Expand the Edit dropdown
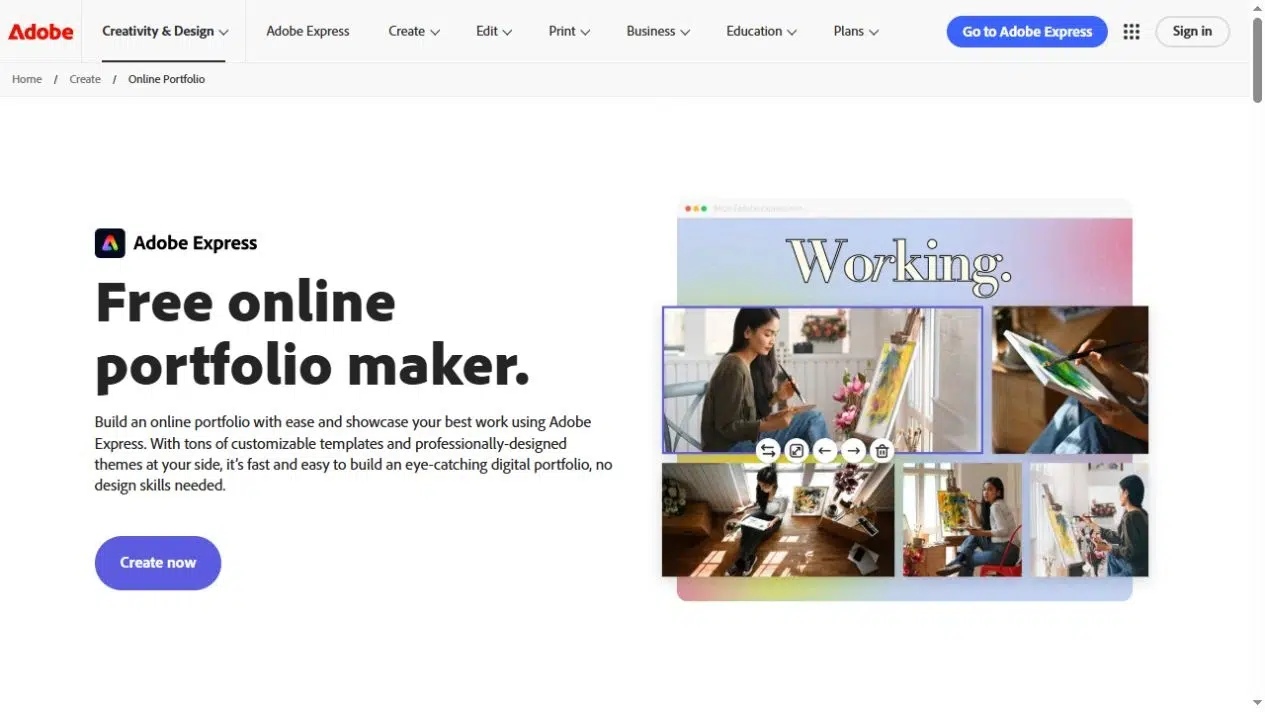 tap(494, 31)
